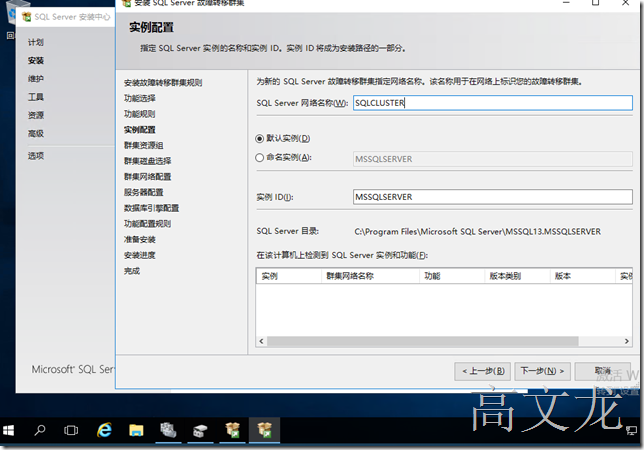Click the 群集资源组 step
644x450 pixels.
144,145
